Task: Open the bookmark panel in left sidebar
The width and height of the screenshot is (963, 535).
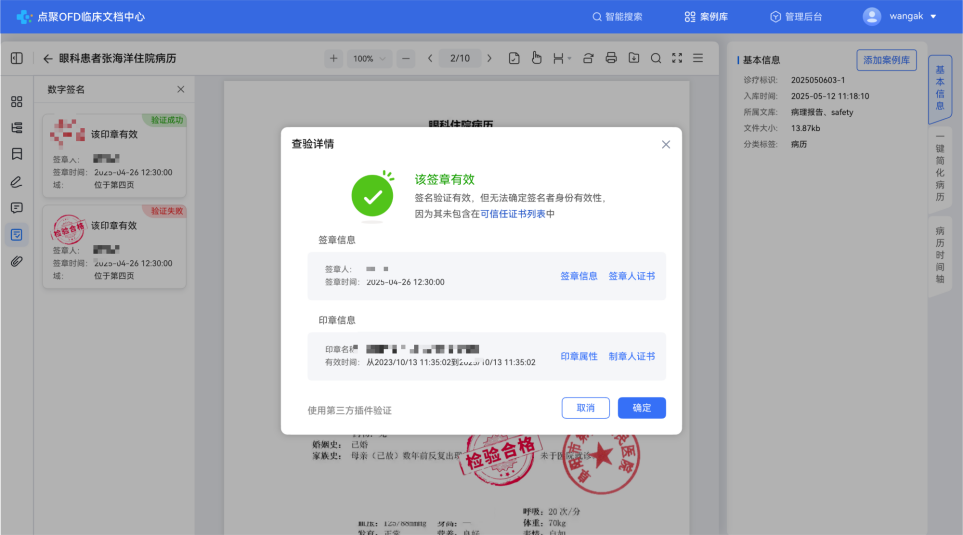Action: coord(17,154)
